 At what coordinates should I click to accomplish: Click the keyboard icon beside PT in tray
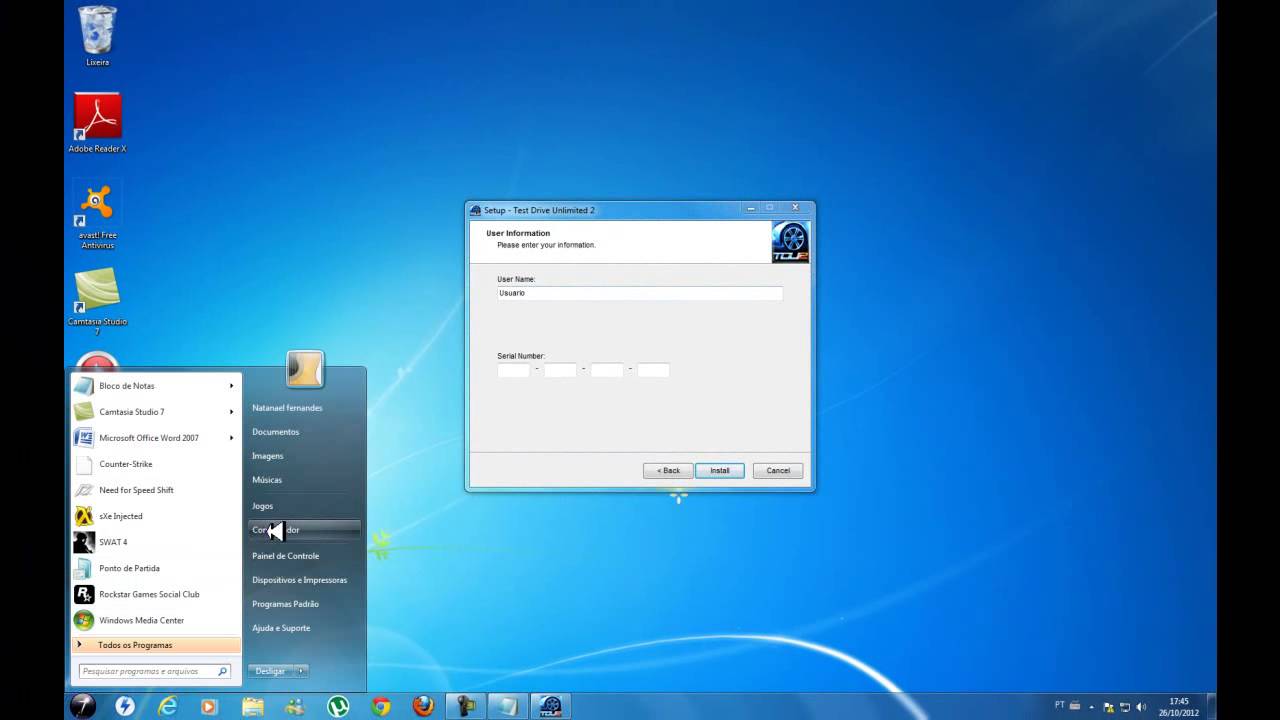(1075, 705)
